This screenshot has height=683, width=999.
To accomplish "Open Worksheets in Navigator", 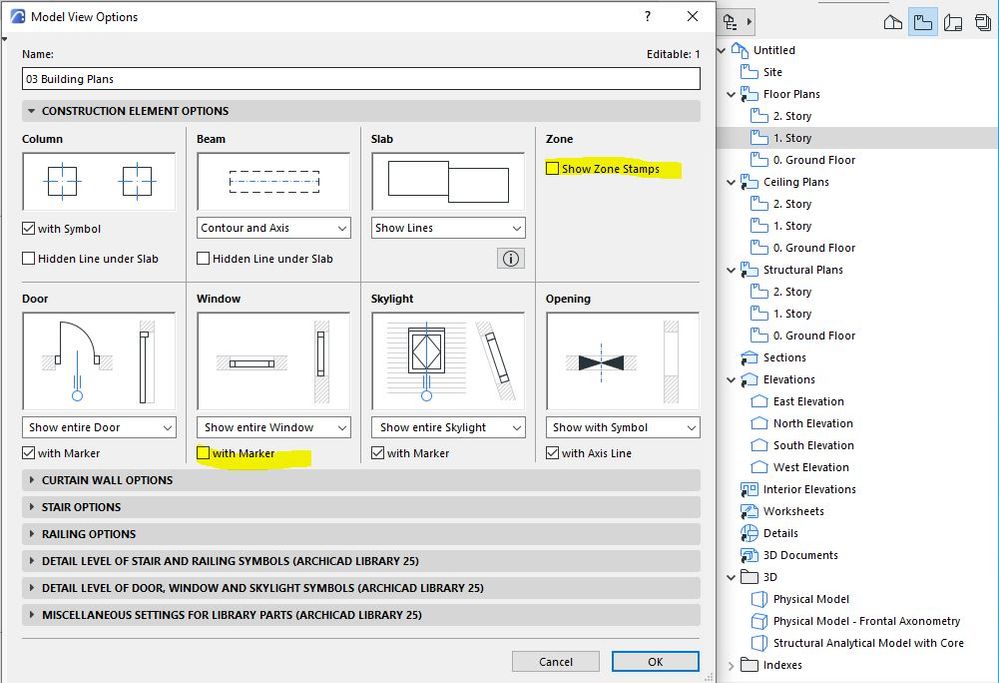I will point(793,512).
